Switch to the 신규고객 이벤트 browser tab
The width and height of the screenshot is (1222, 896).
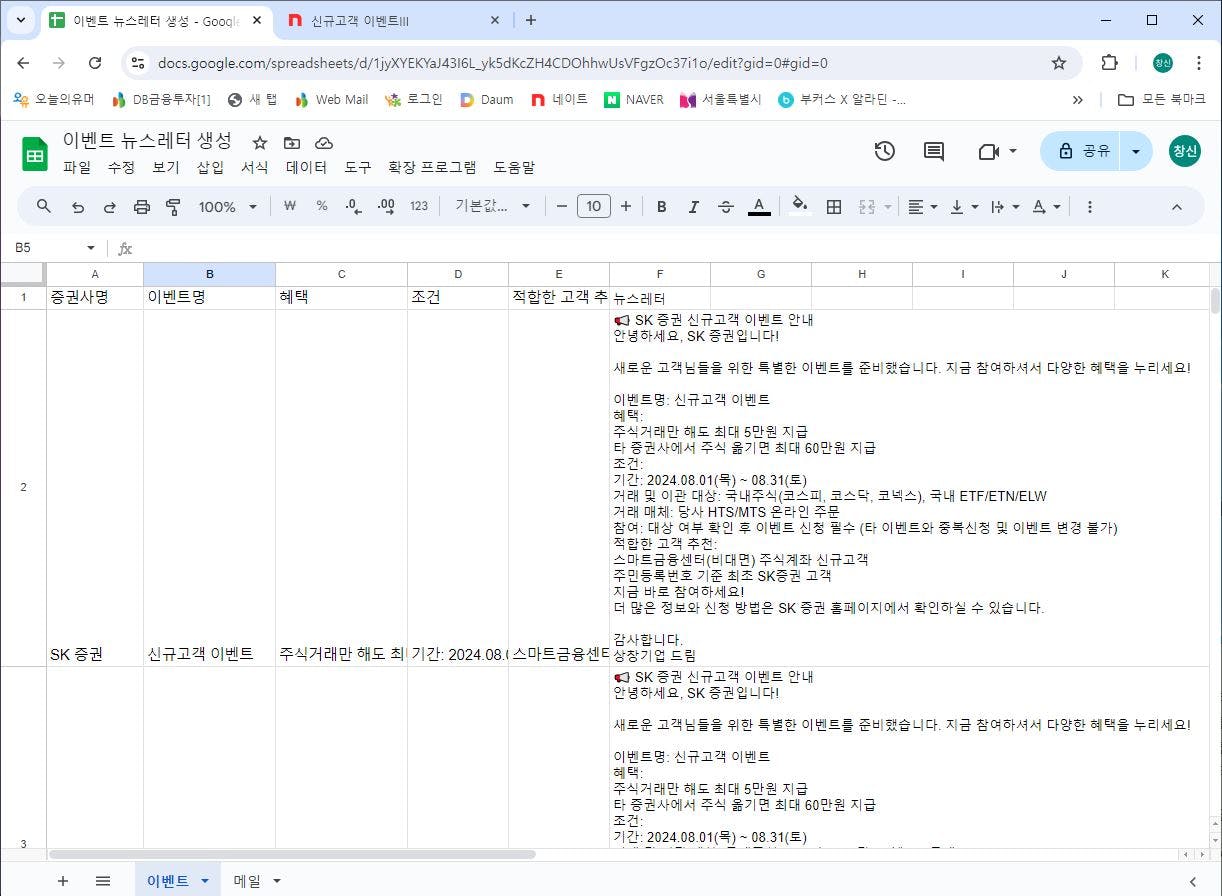pos(394,20)
